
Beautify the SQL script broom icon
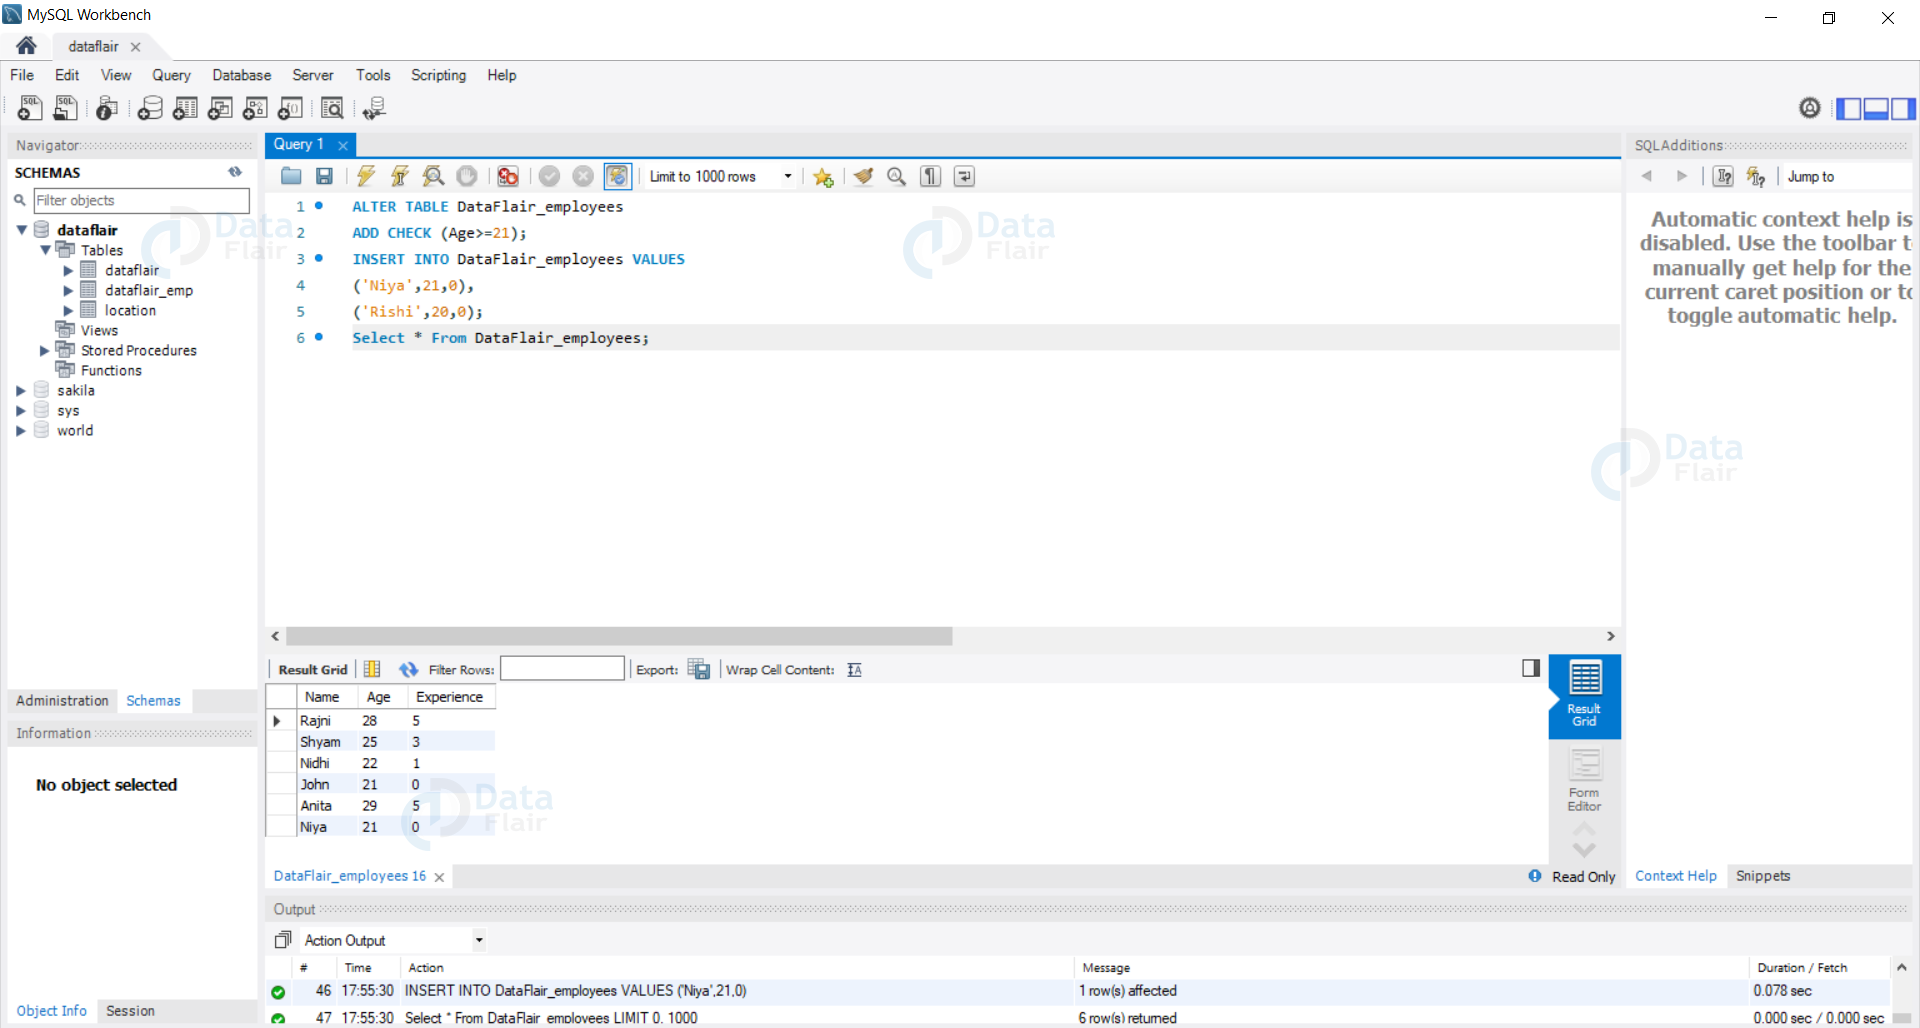pyautogui.click(x=863, y=176)
